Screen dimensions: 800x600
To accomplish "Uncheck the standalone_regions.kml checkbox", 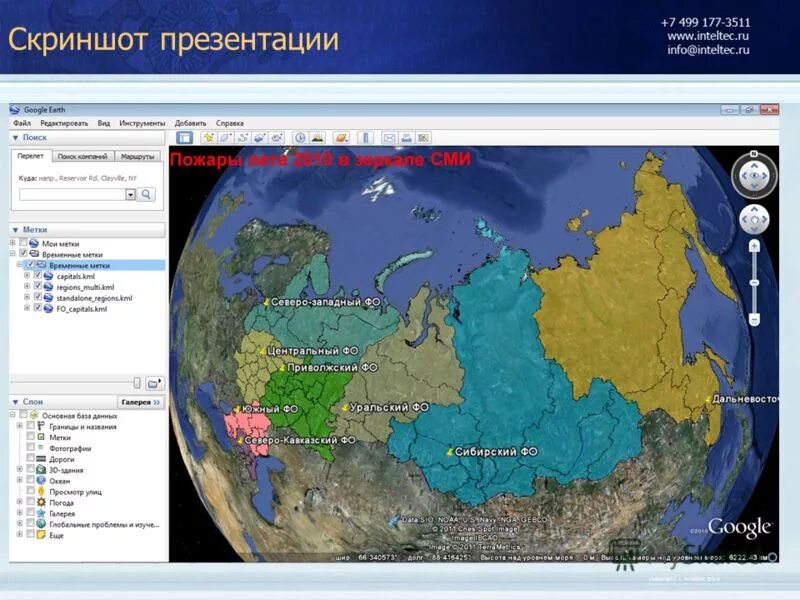I will [38, 297].
